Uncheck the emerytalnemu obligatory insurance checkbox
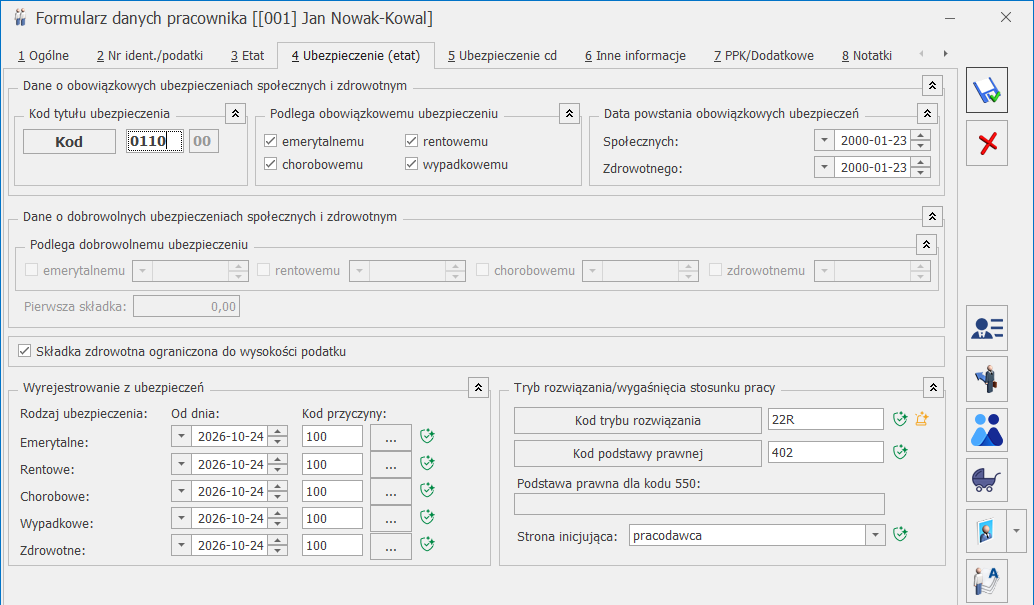Image resolution: width=1034 pixels, height=605 pixels. [270, 141]
